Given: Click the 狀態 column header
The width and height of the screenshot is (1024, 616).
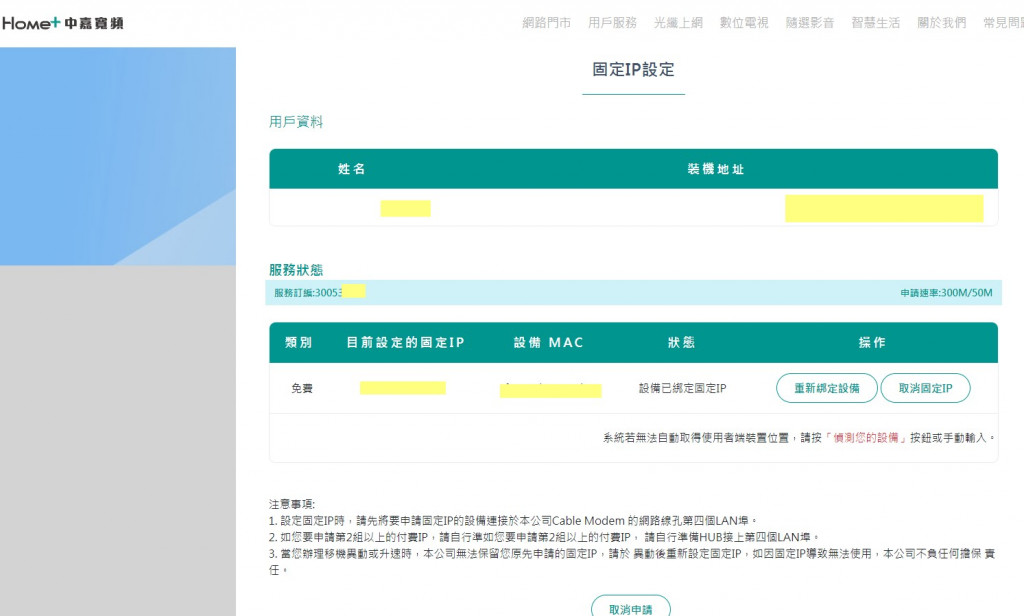Looking at the screenshot, I should [681, 342].
